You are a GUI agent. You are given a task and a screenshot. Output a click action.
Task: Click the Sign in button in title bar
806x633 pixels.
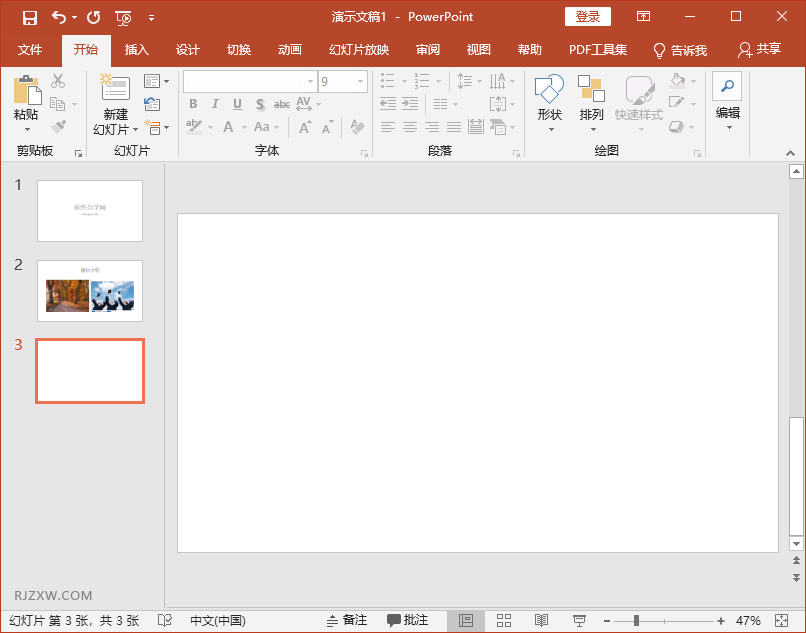click(588, 17)
